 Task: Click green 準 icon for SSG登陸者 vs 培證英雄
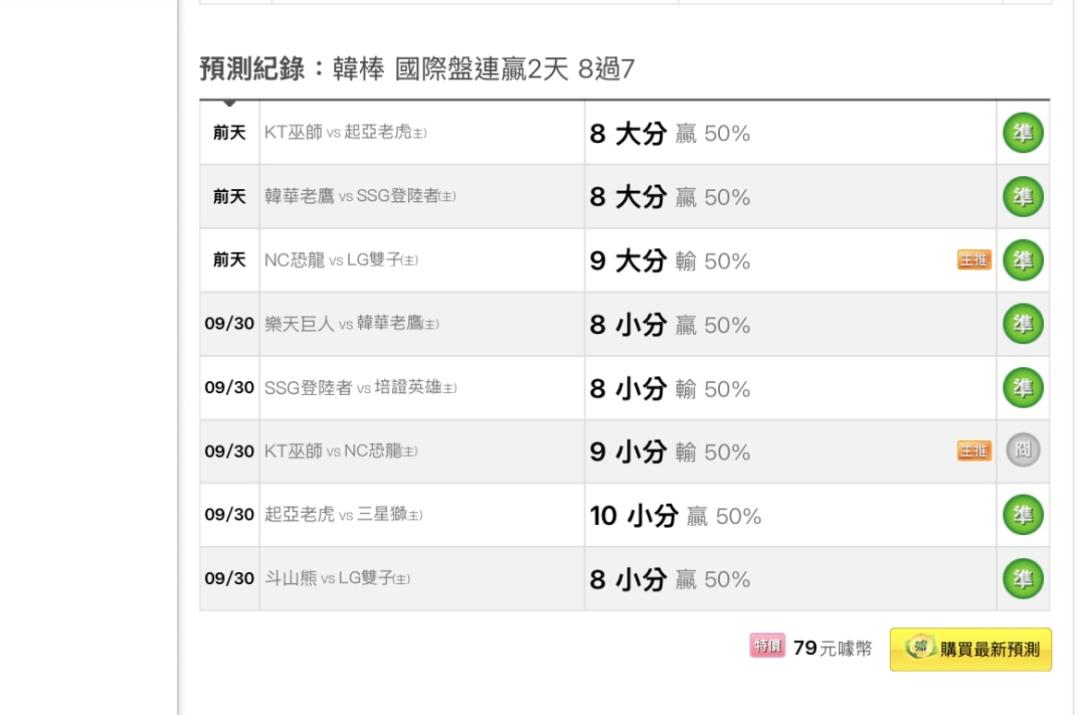pyautogui.click(x=1022, y=388)
